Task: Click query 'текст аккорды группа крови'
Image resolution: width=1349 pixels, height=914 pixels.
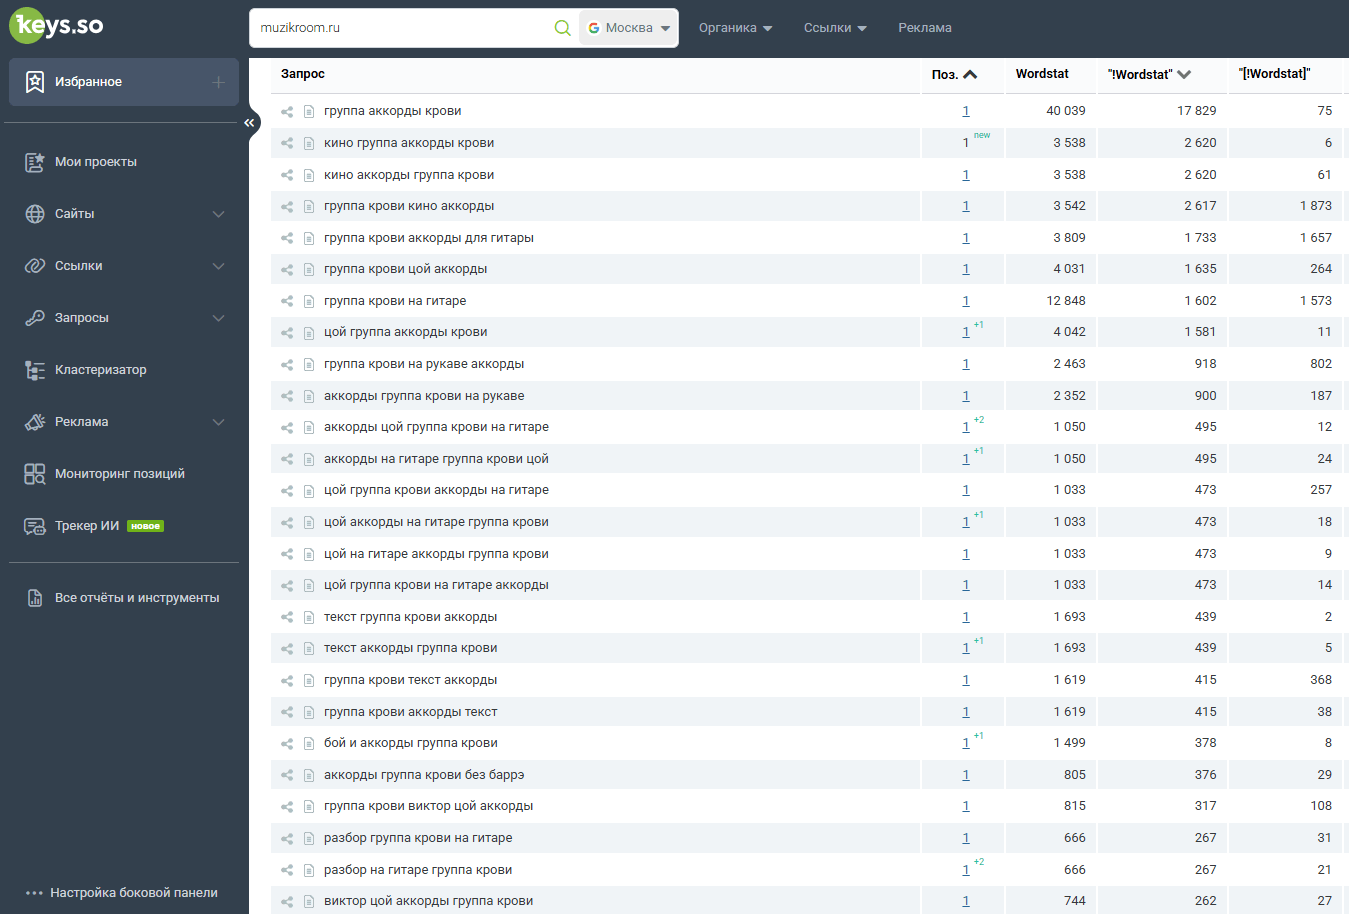Action: [411, 648]
